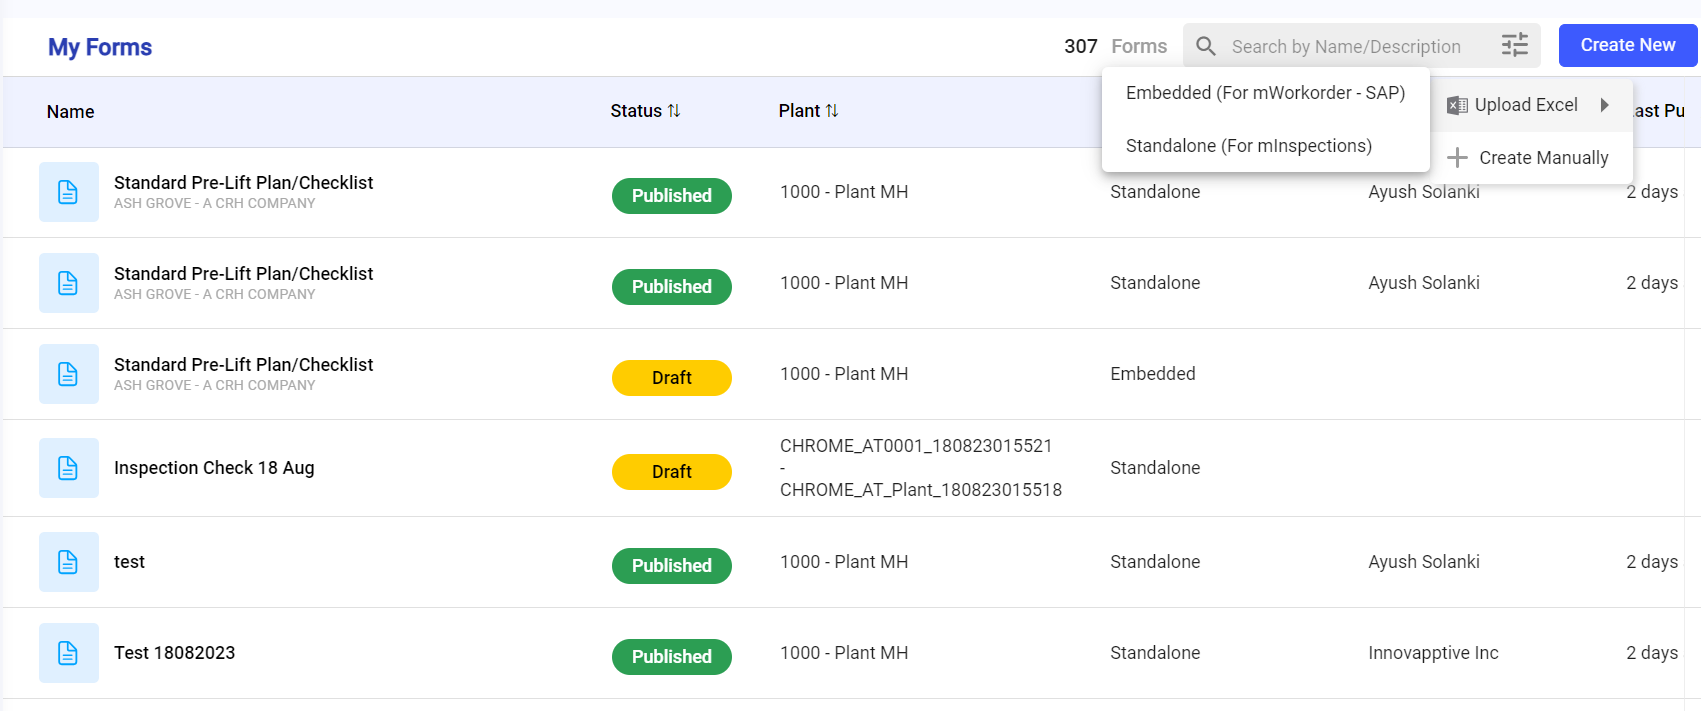
Task: Click the Create New button
Action: 1627,45
